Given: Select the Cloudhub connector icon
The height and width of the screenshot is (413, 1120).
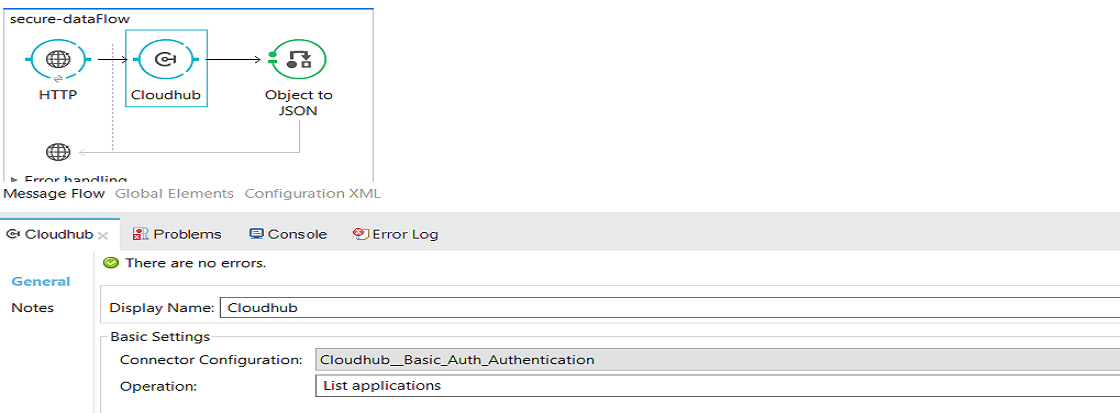Looking at the screenshot, I should tap(166, 59).
